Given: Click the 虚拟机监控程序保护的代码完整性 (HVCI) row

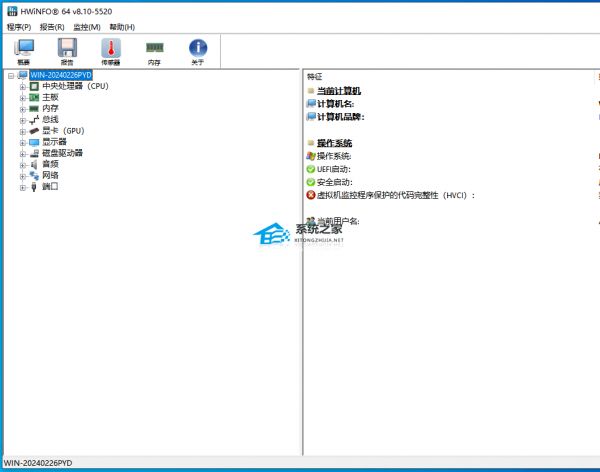Looking at the screenshot, I should click(396, 195).
